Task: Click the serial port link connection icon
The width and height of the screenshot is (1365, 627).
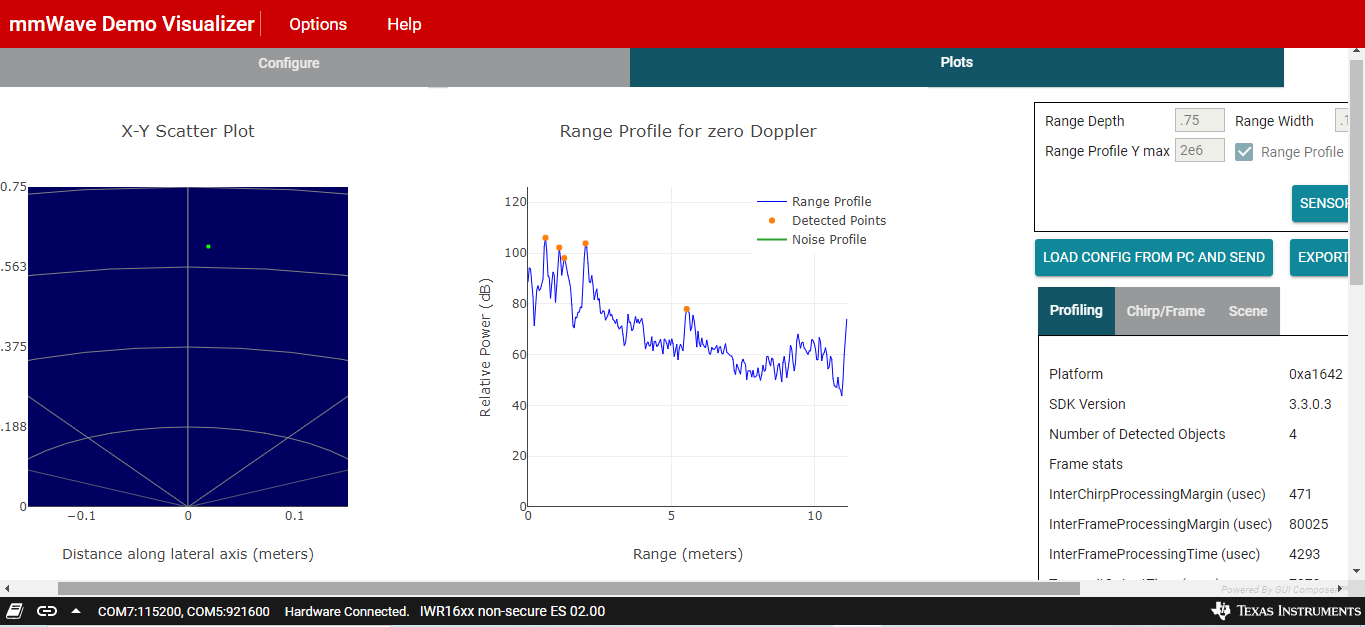Action: (x=47, y=611)
